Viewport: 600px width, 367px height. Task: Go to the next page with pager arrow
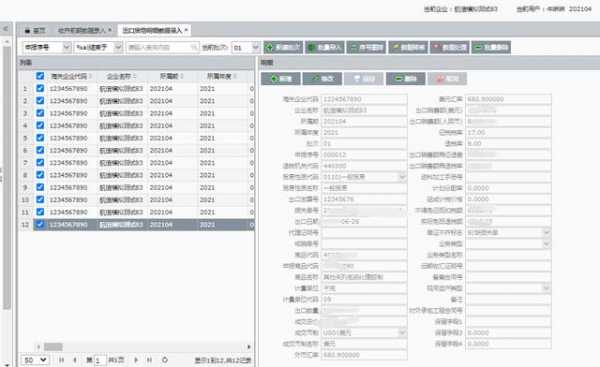click(x=136, y=360)
